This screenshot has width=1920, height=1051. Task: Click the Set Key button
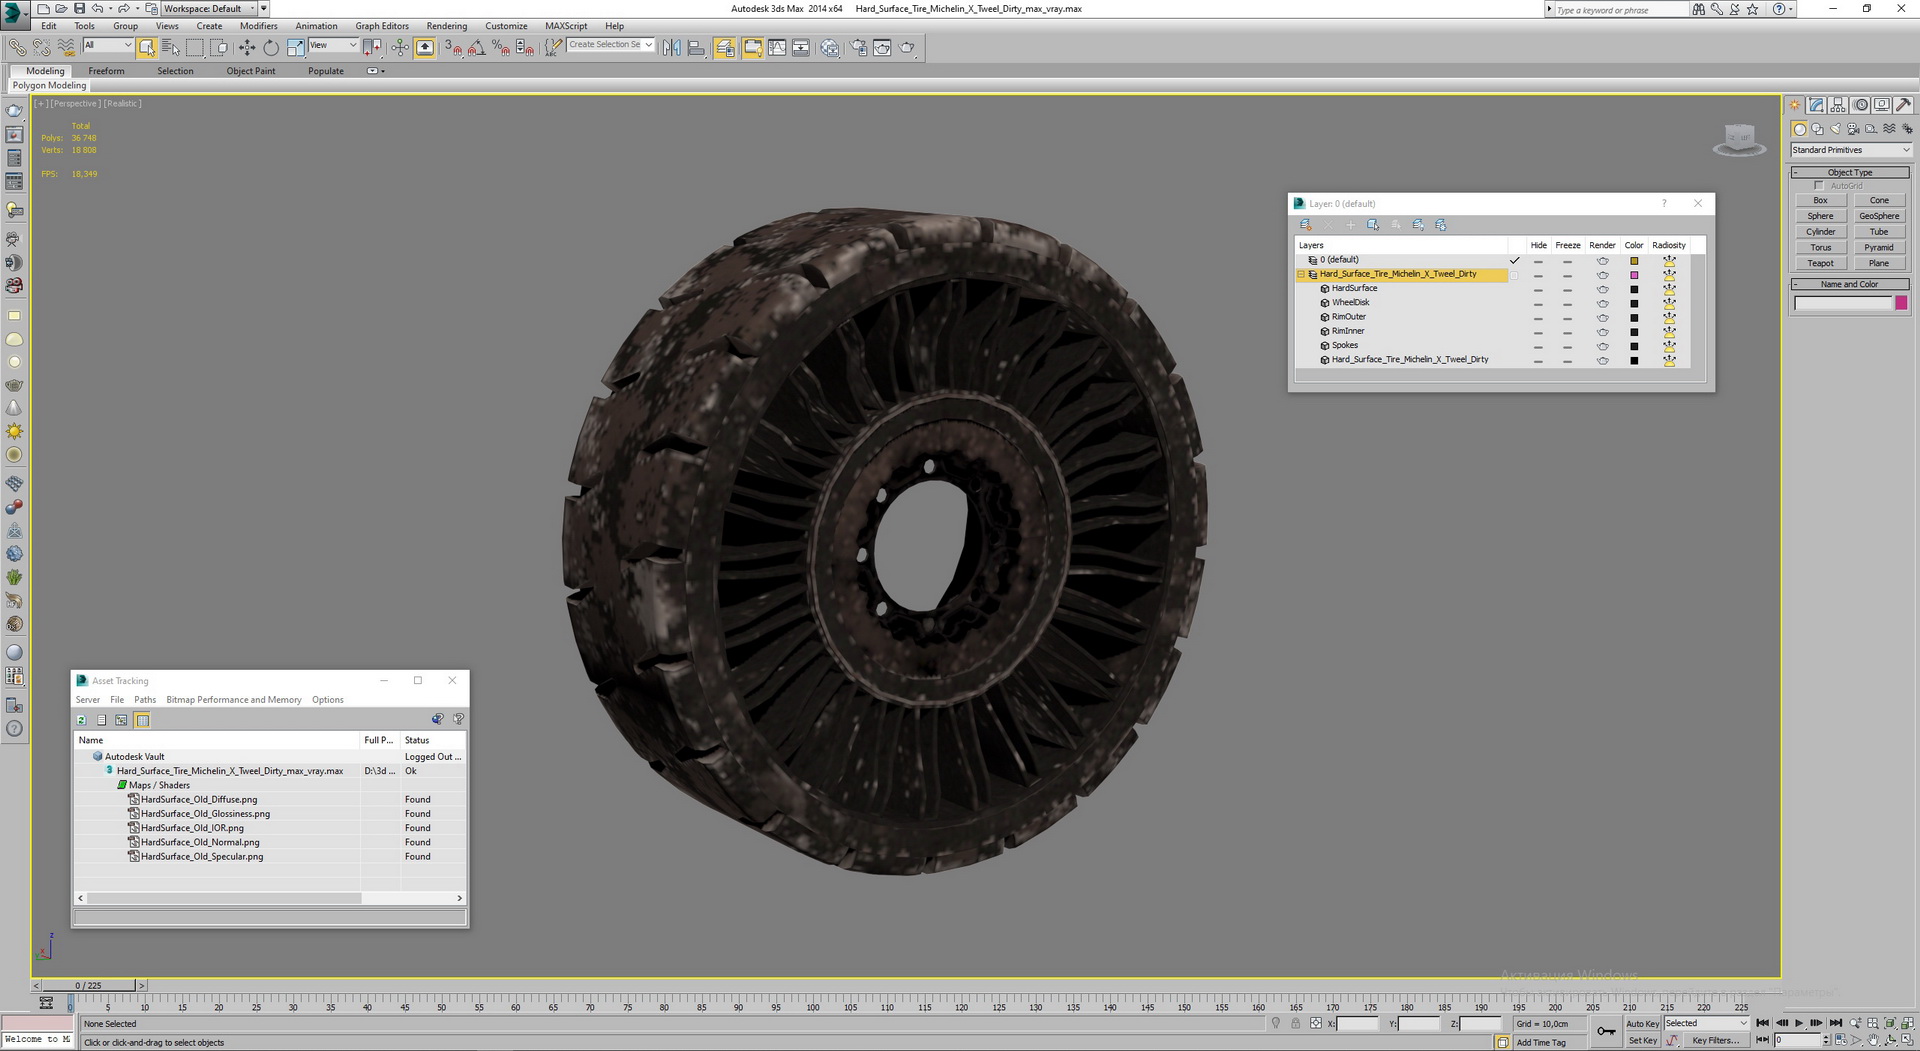(x=1642, y=1041)
